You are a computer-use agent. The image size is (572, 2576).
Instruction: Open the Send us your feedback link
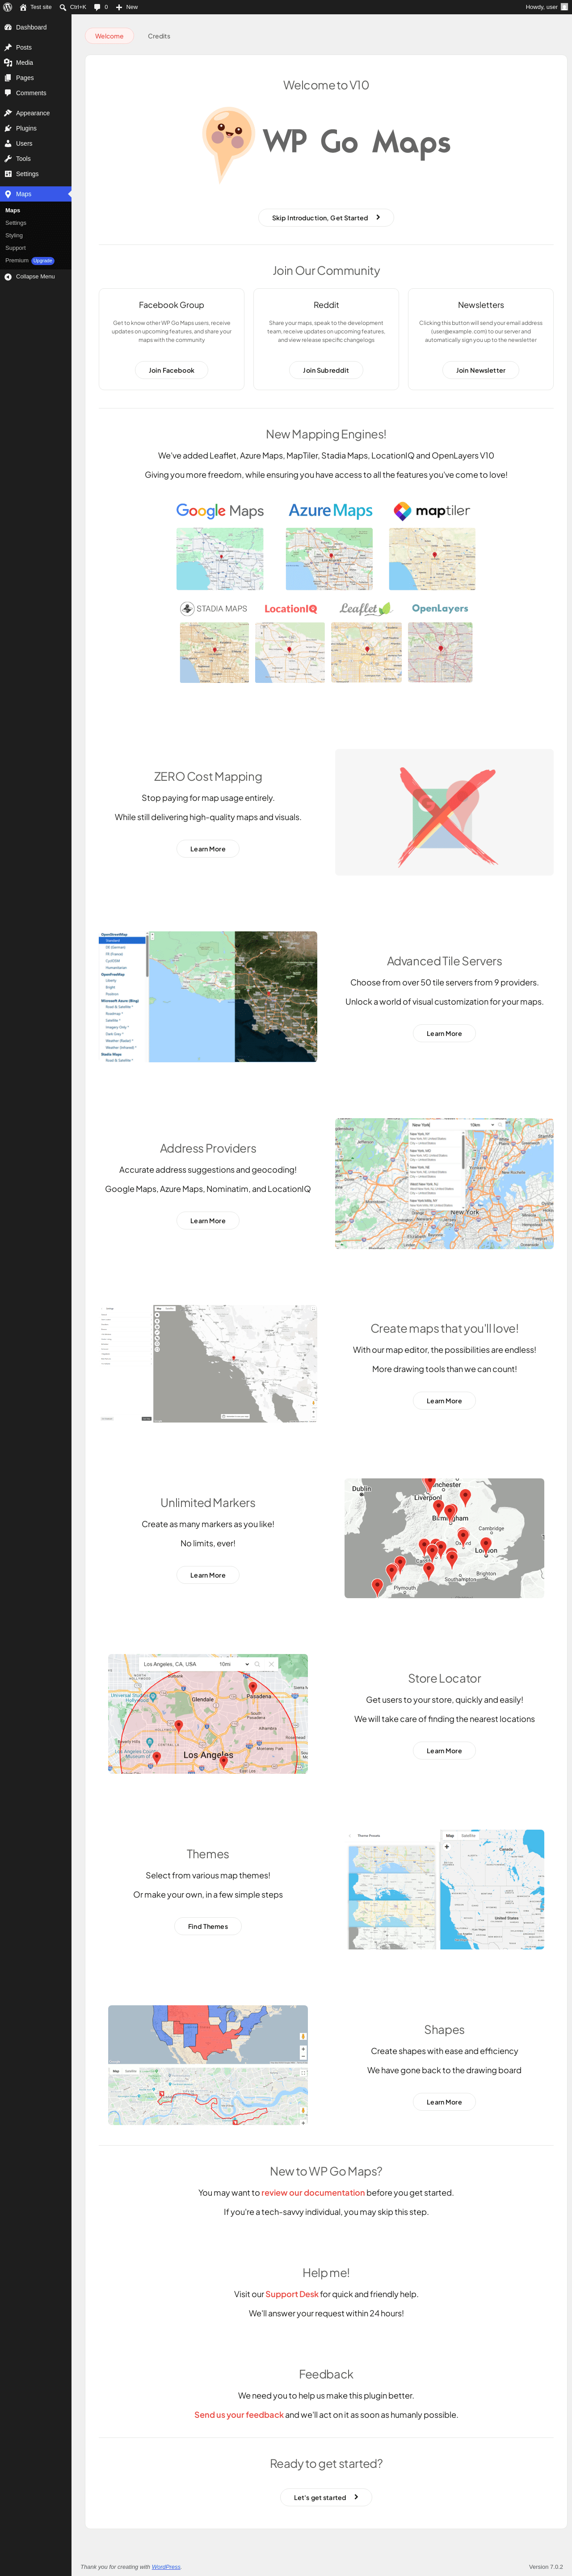click(x=239, y=2415)
